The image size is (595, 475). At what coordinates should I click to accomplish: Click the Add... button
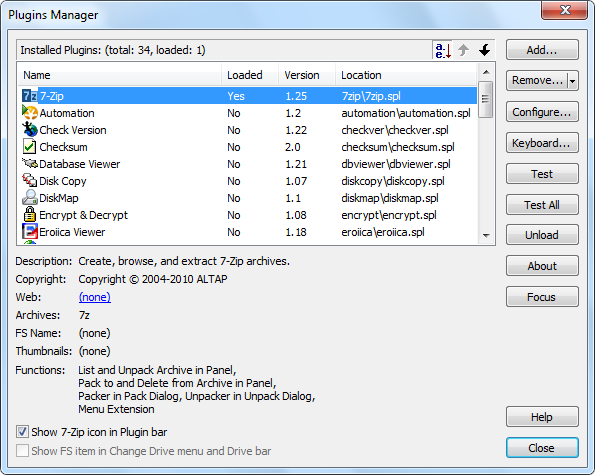[x=542, y=50]
